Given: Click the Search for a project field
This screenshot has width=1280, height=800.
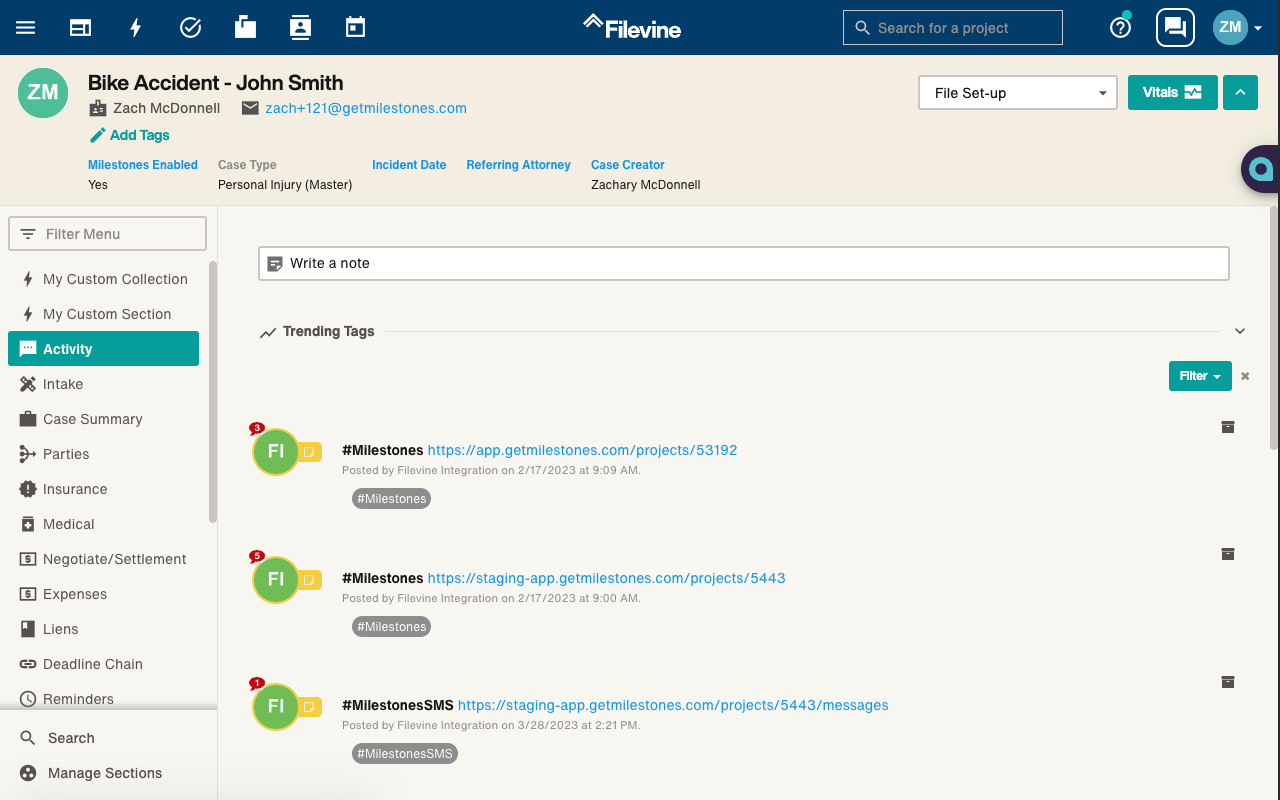Looking at the screenshot, I should (952, 28).
